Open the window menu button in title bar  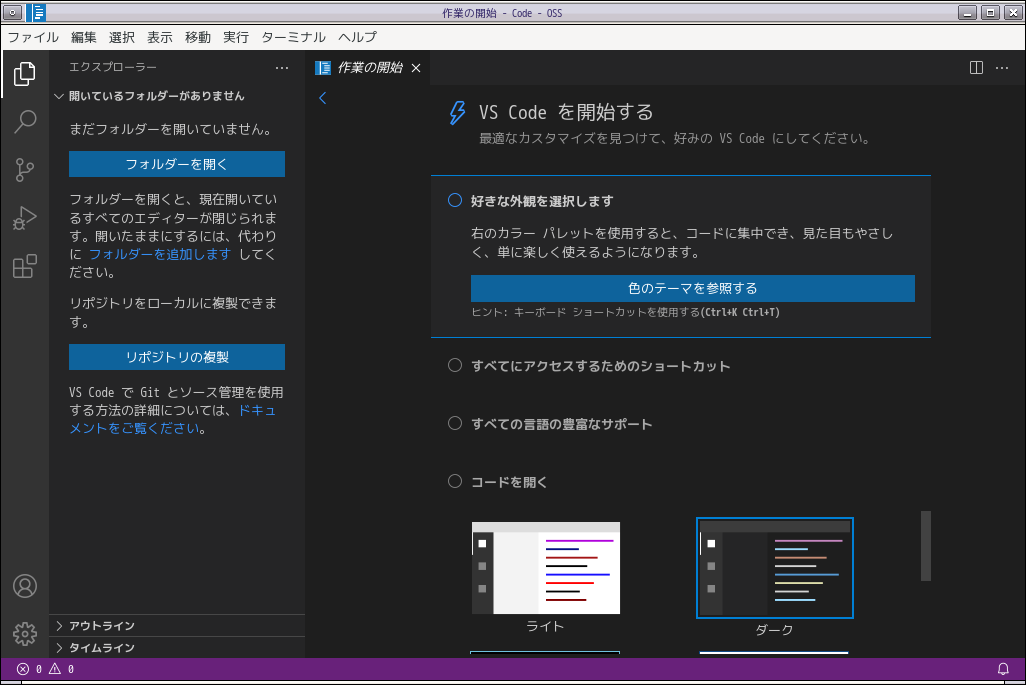point(12,12)
